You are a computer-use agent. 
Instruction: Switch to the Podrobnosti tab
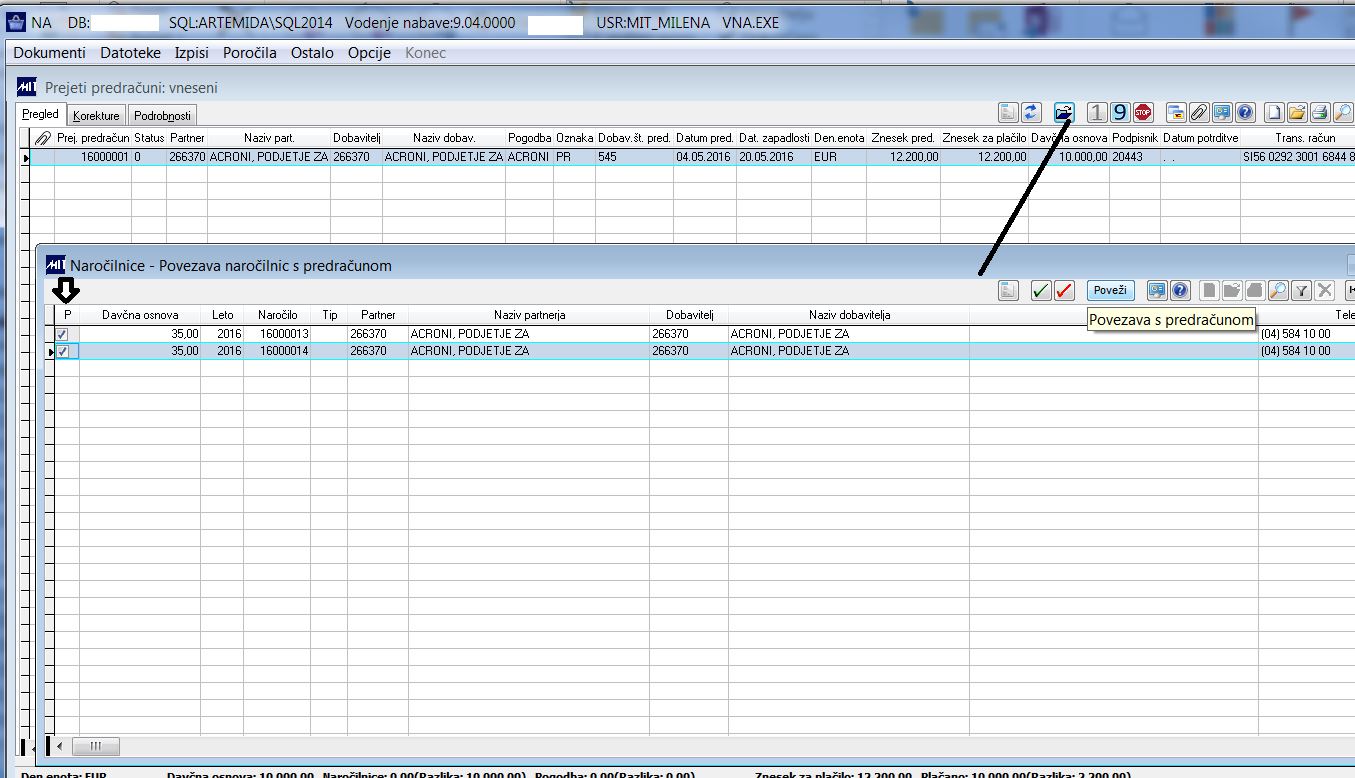tap(162, 116)
